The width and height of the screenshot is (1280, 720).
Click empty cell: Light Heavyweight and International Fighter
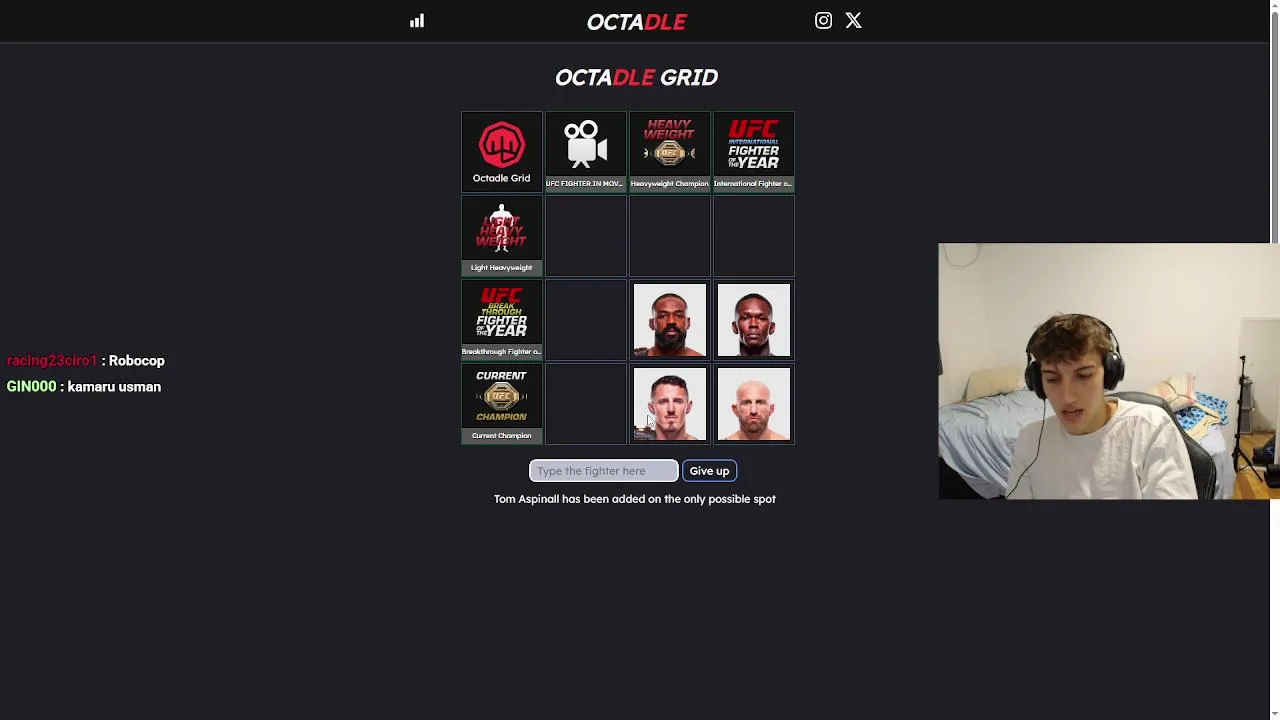click(754, 236)
